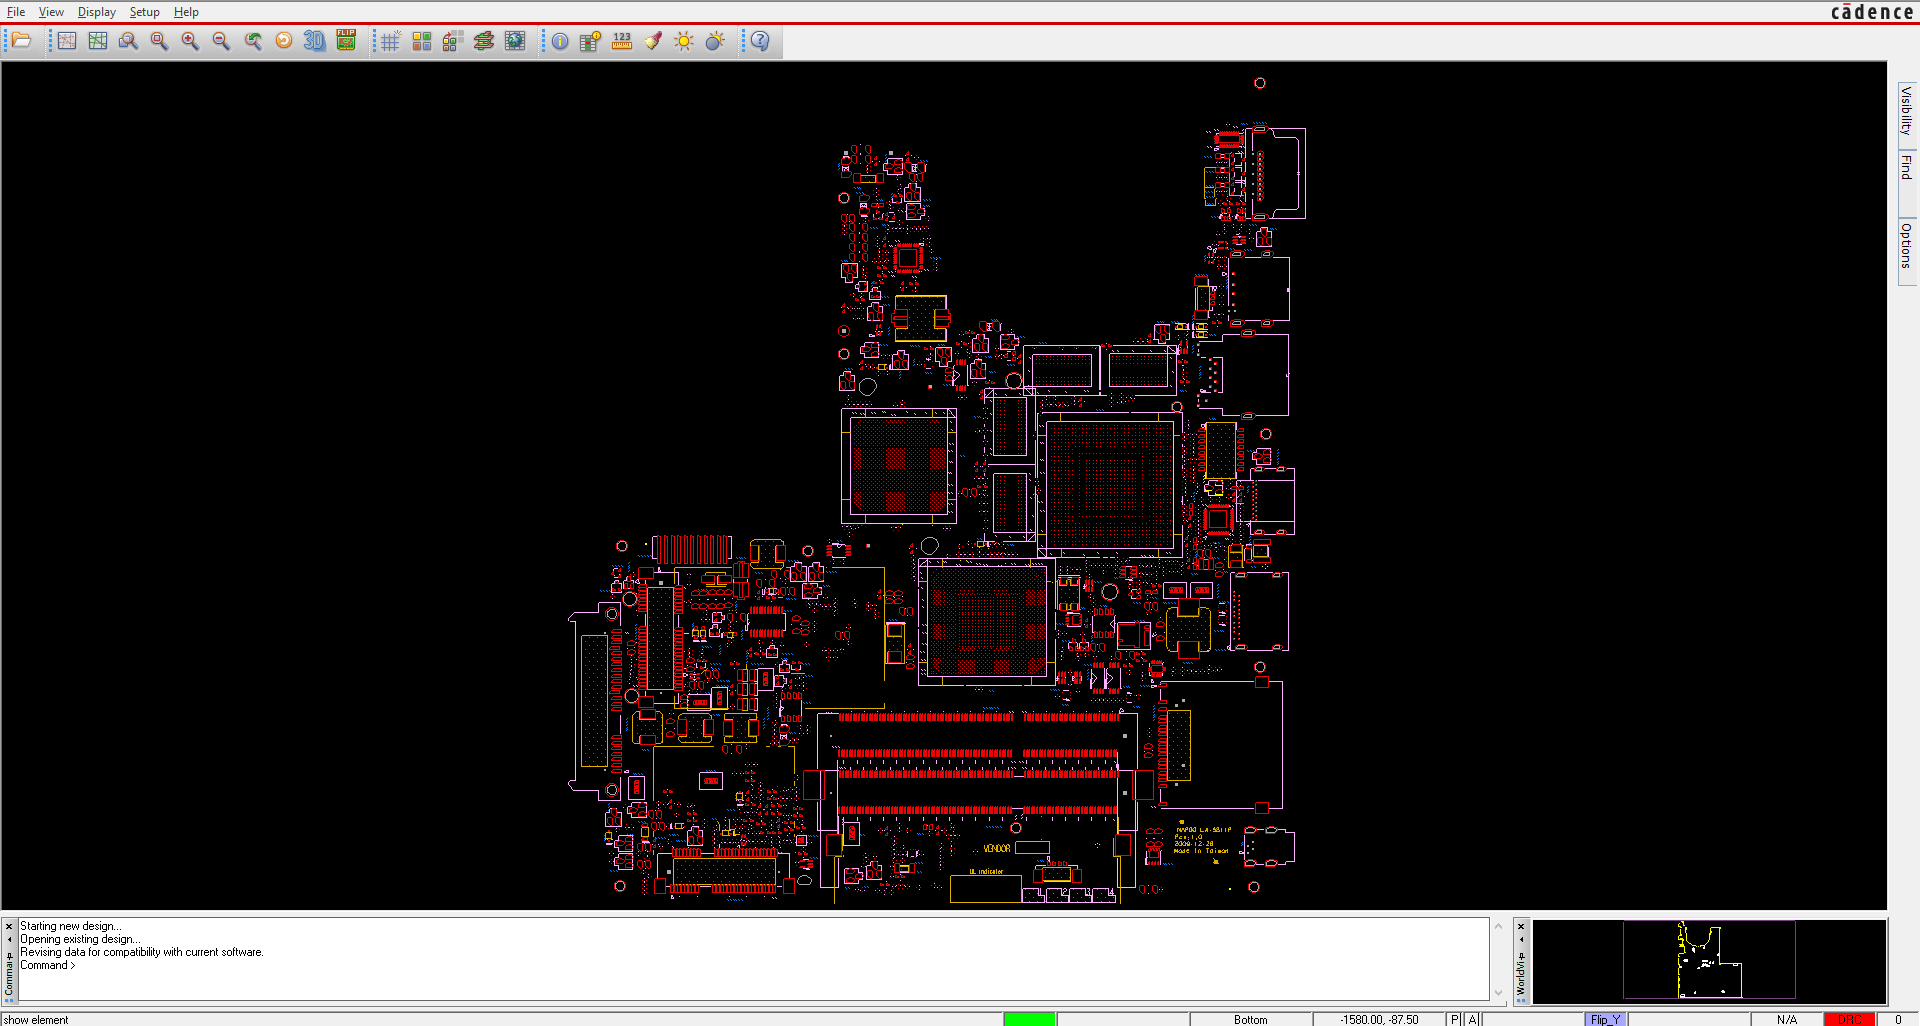This screenshot has height=1026, width=1920.
Task: Click the DRC count value 0
Action: 1898,1019
